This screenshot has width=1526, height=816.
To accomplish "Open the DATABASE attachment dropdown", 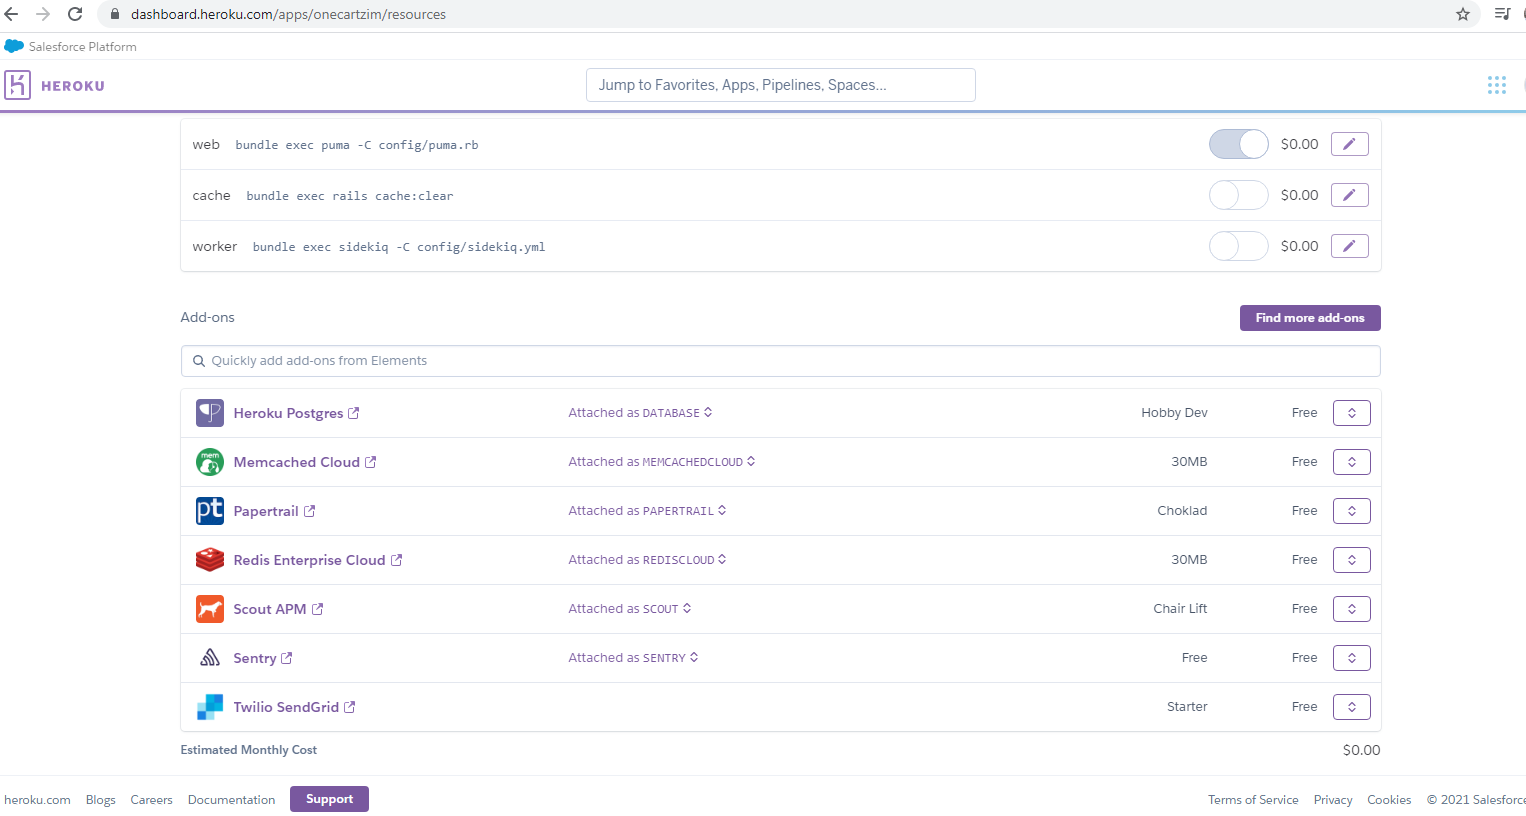I will point(707,412).
